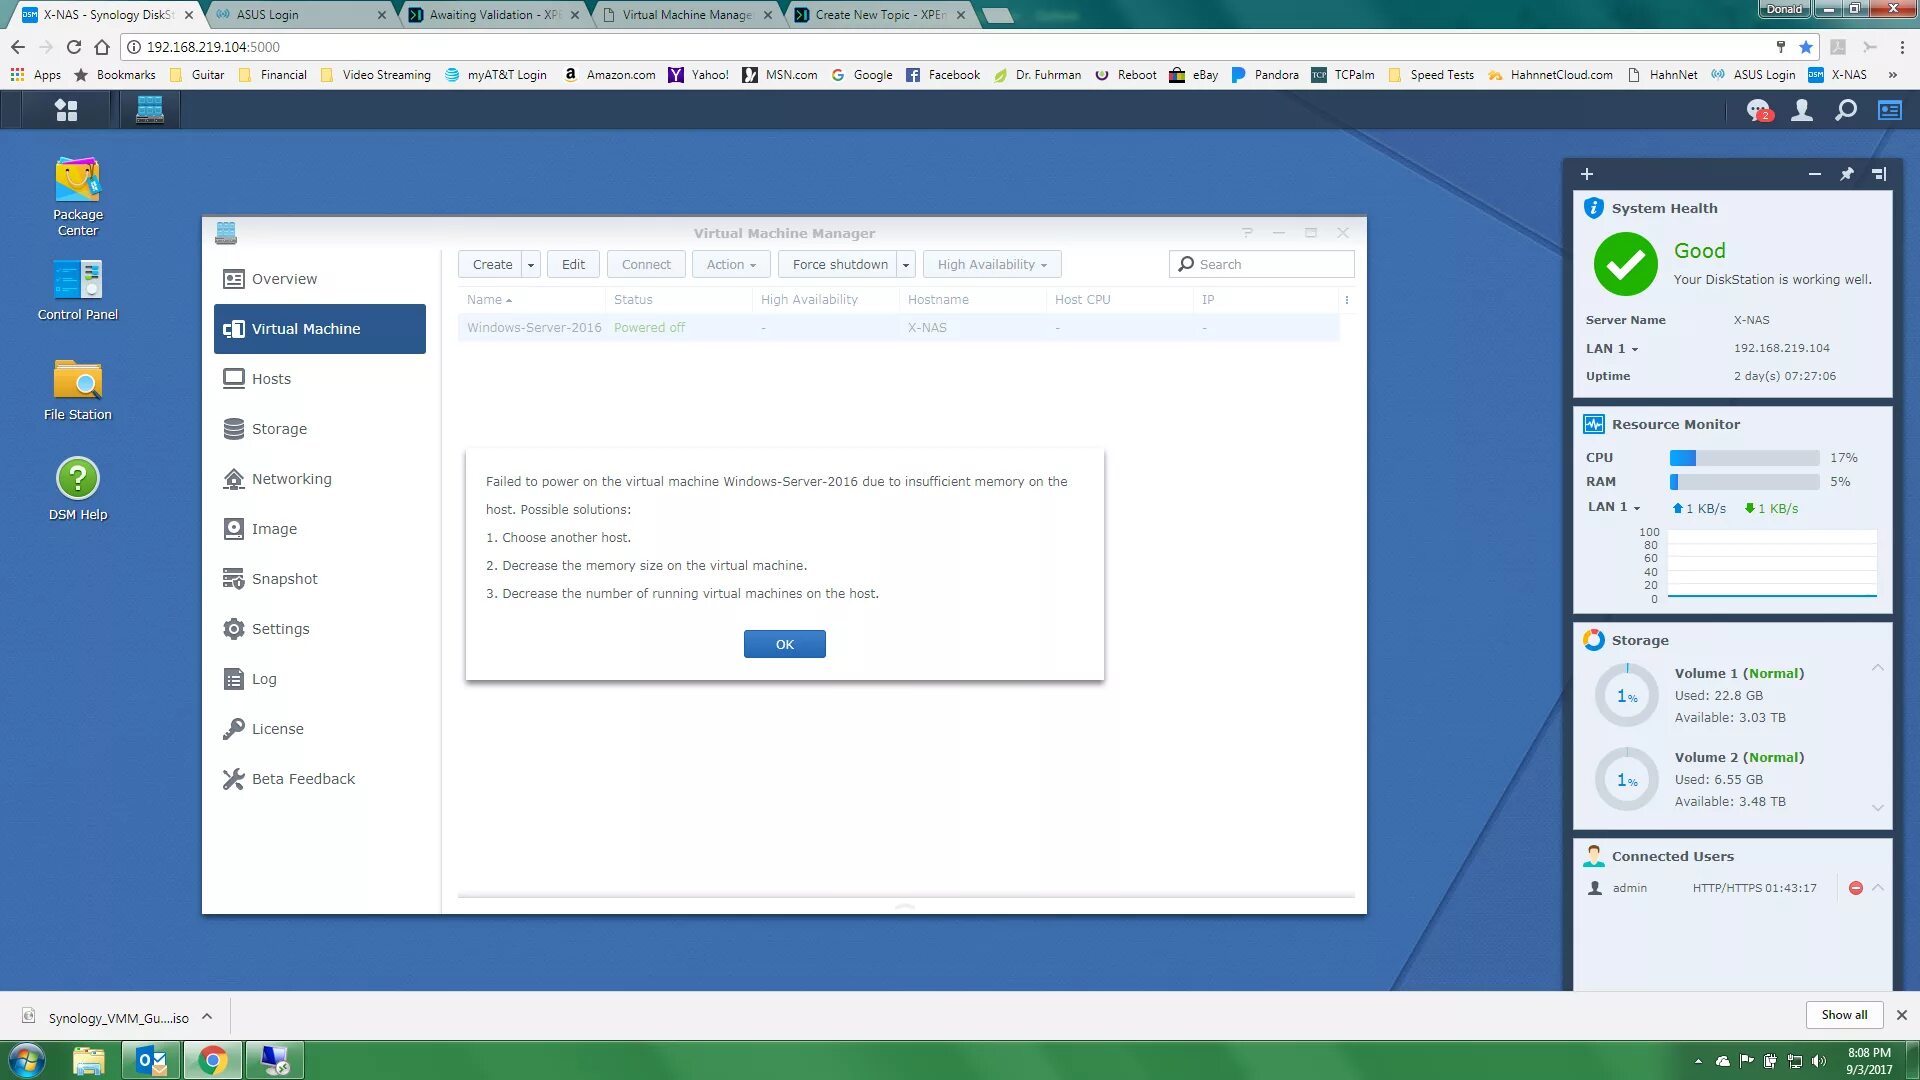
Task: Open the notifications chat bubble icon
Action: coord(1757,110)
